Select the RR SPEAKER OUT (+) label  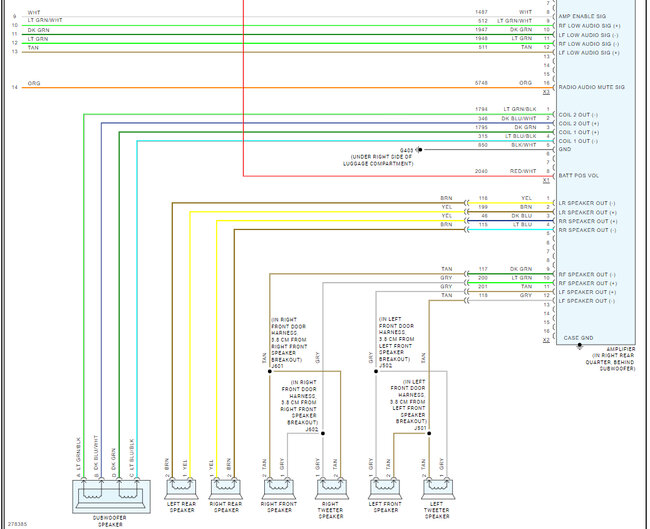[588, 221]
